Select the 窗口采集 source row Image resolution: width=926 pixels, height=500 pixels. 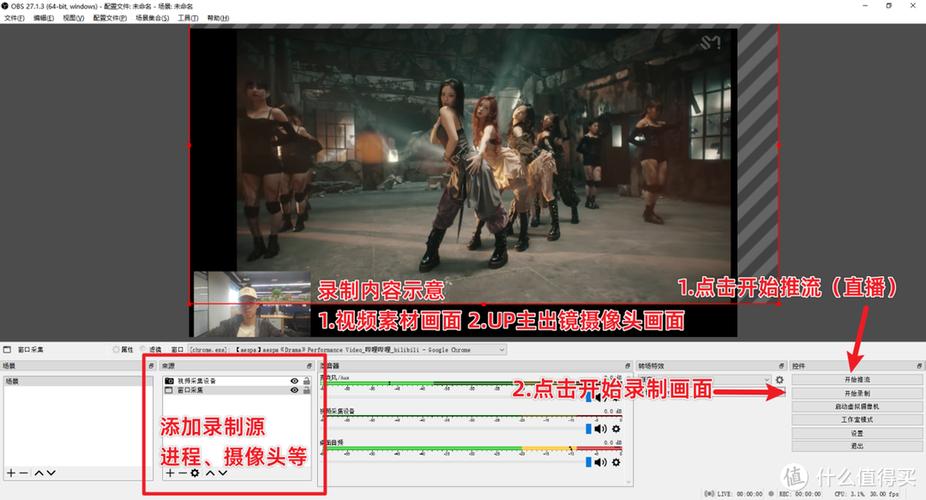click(x=237, y=390)
